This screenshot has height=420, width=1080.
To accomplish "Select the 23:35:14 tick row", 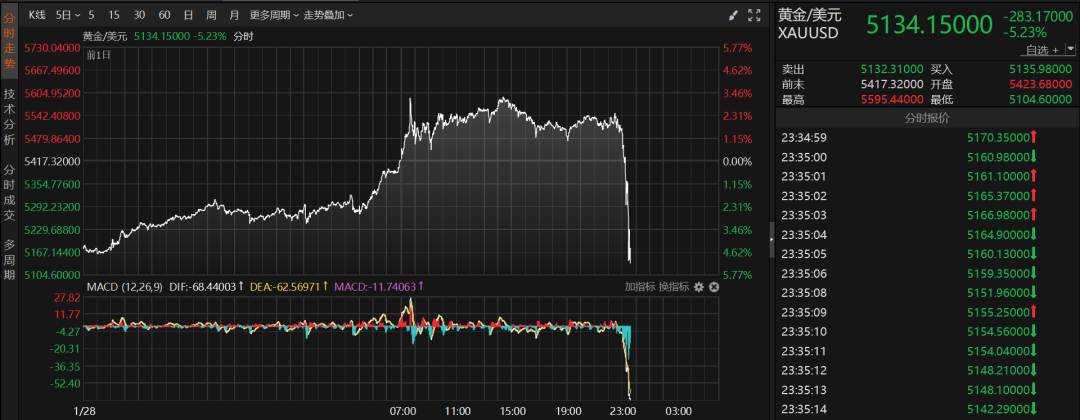I will (927, 408).
